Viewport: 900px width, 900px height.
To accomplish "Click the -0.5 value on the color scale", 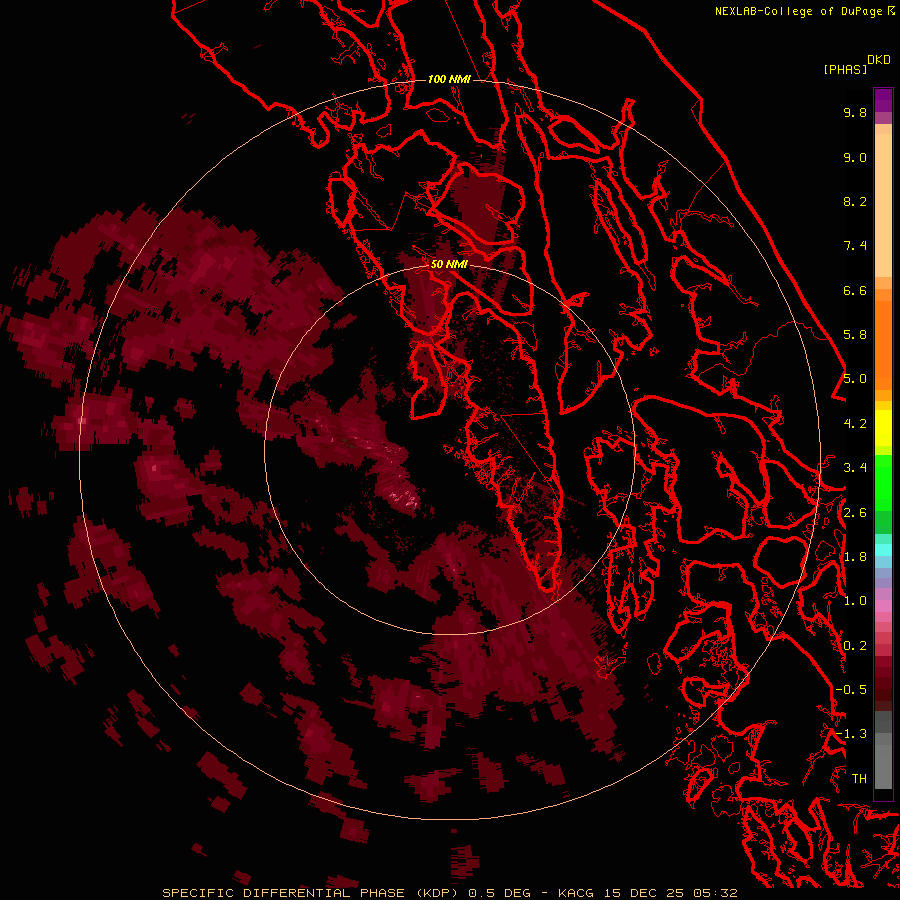I will (851, 690).
